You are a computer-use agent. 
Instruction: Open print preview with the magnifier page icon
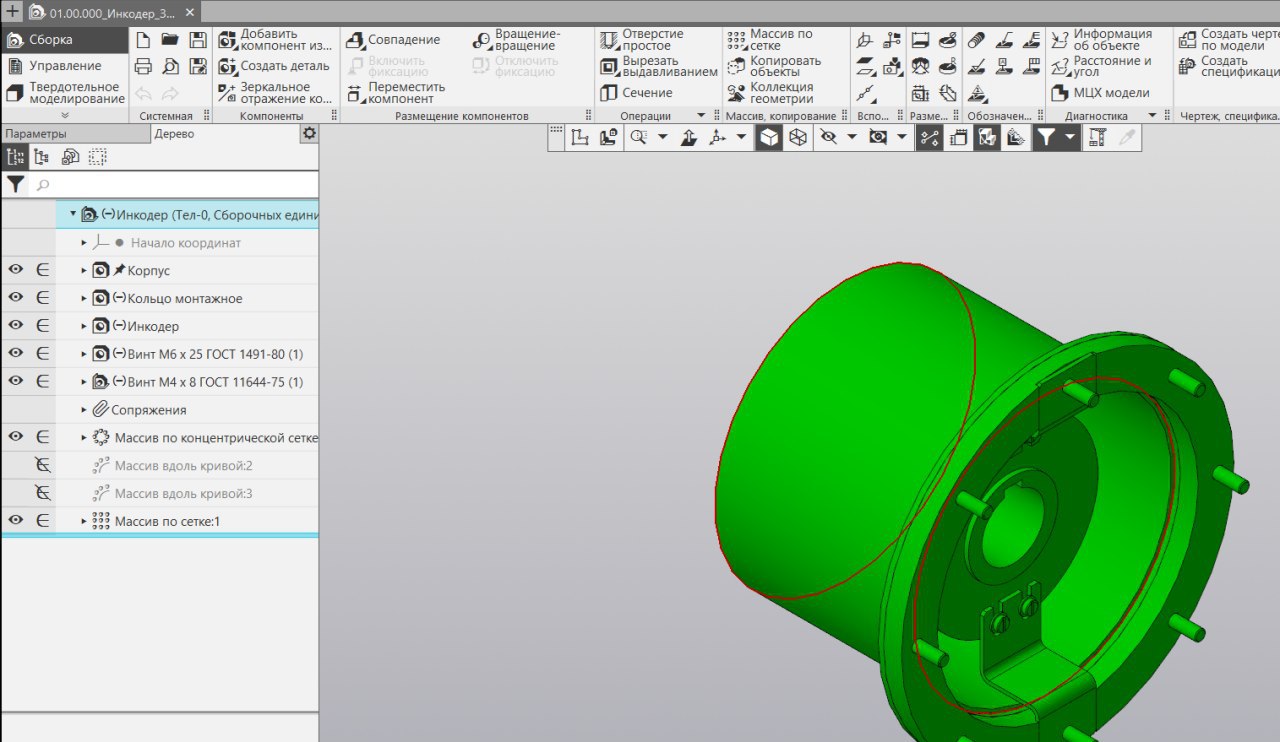click(x=170, y=66)
